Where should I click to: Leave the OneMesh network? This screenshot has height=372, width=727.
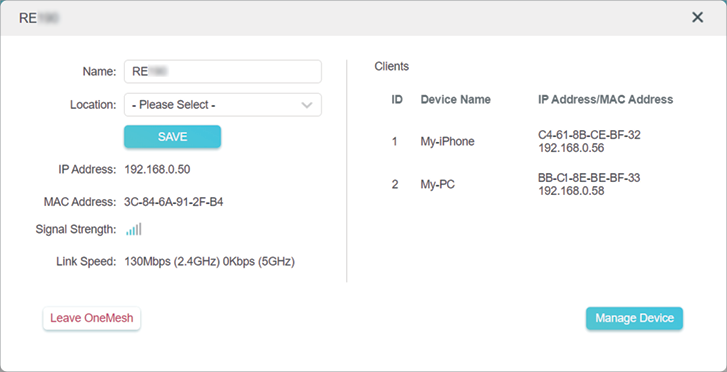[x=92, y=318]
